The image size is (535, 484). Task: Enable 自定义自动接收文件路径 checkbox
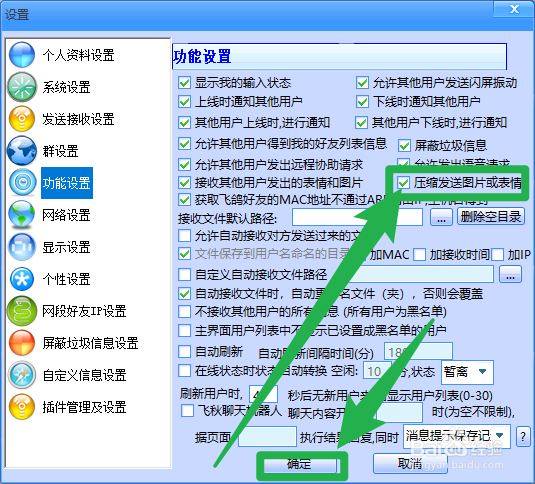click(184, 274)
